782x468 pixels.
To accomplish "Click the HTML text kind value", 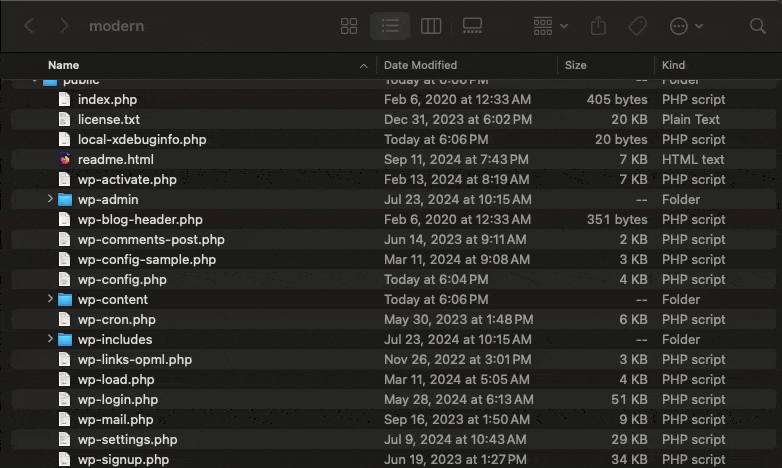I will pos(693,160).
